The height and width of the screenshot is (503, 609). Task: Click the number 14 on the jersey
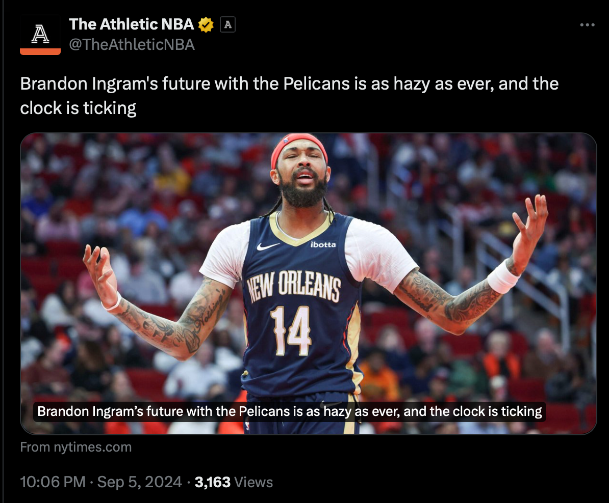pos(291,331)
